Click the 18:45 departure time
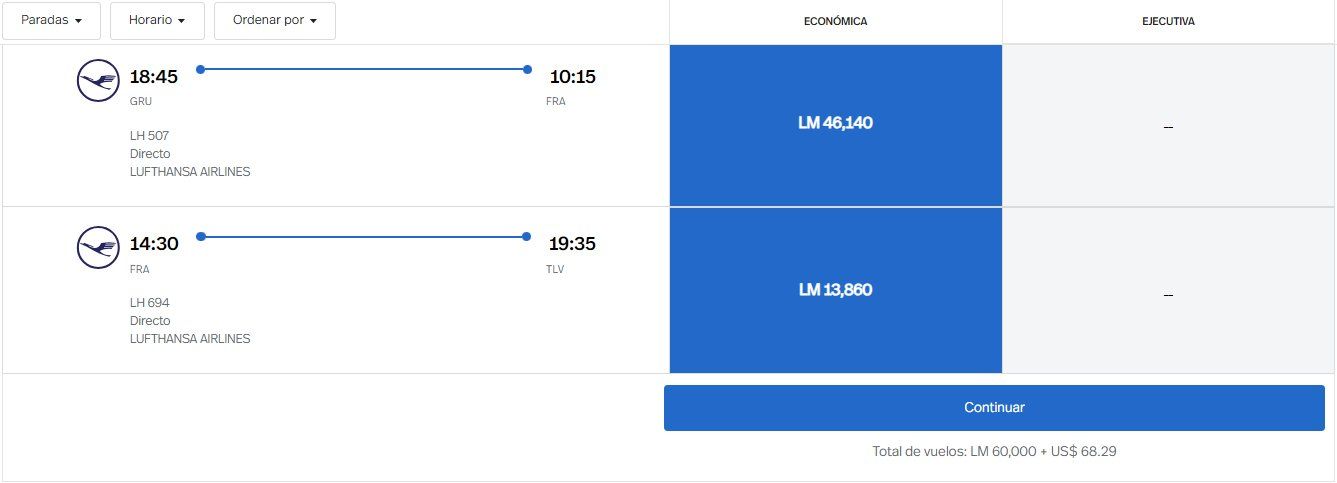Image resolution: width=1337 pixels, height=483 pixels. 154,77
